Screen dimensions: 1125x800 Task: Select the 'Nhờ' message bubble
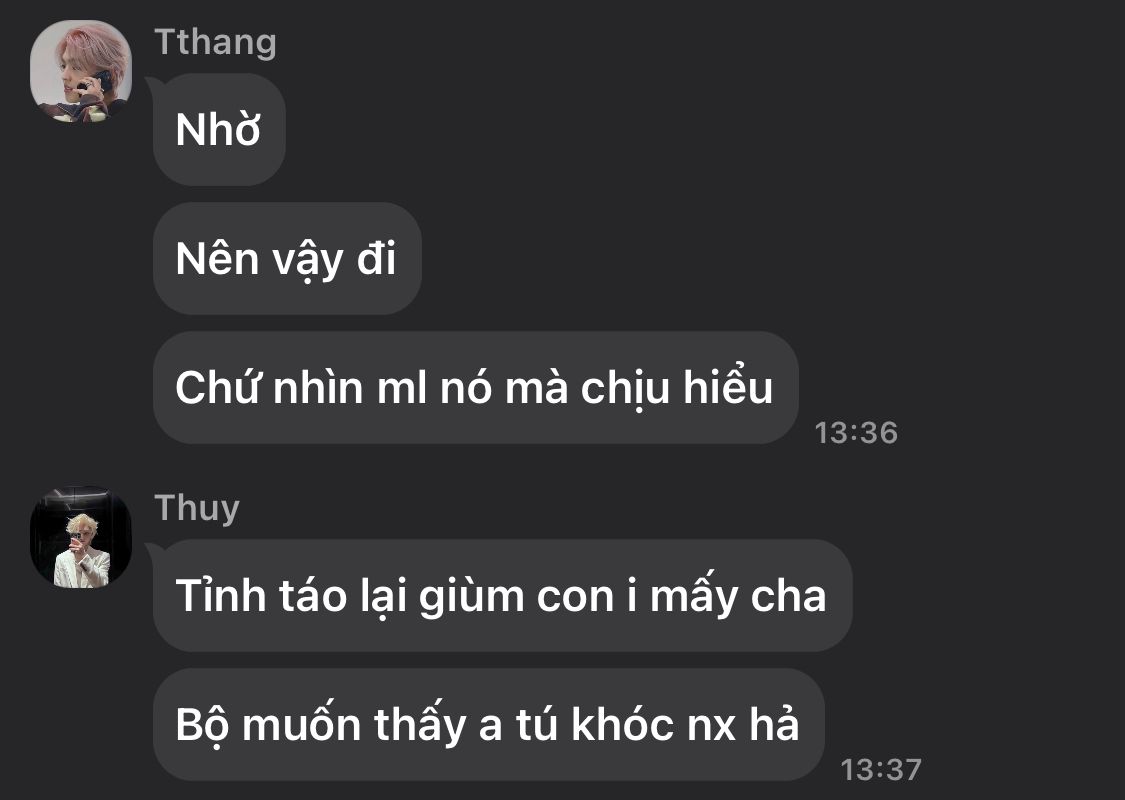[x=220, y=129]
